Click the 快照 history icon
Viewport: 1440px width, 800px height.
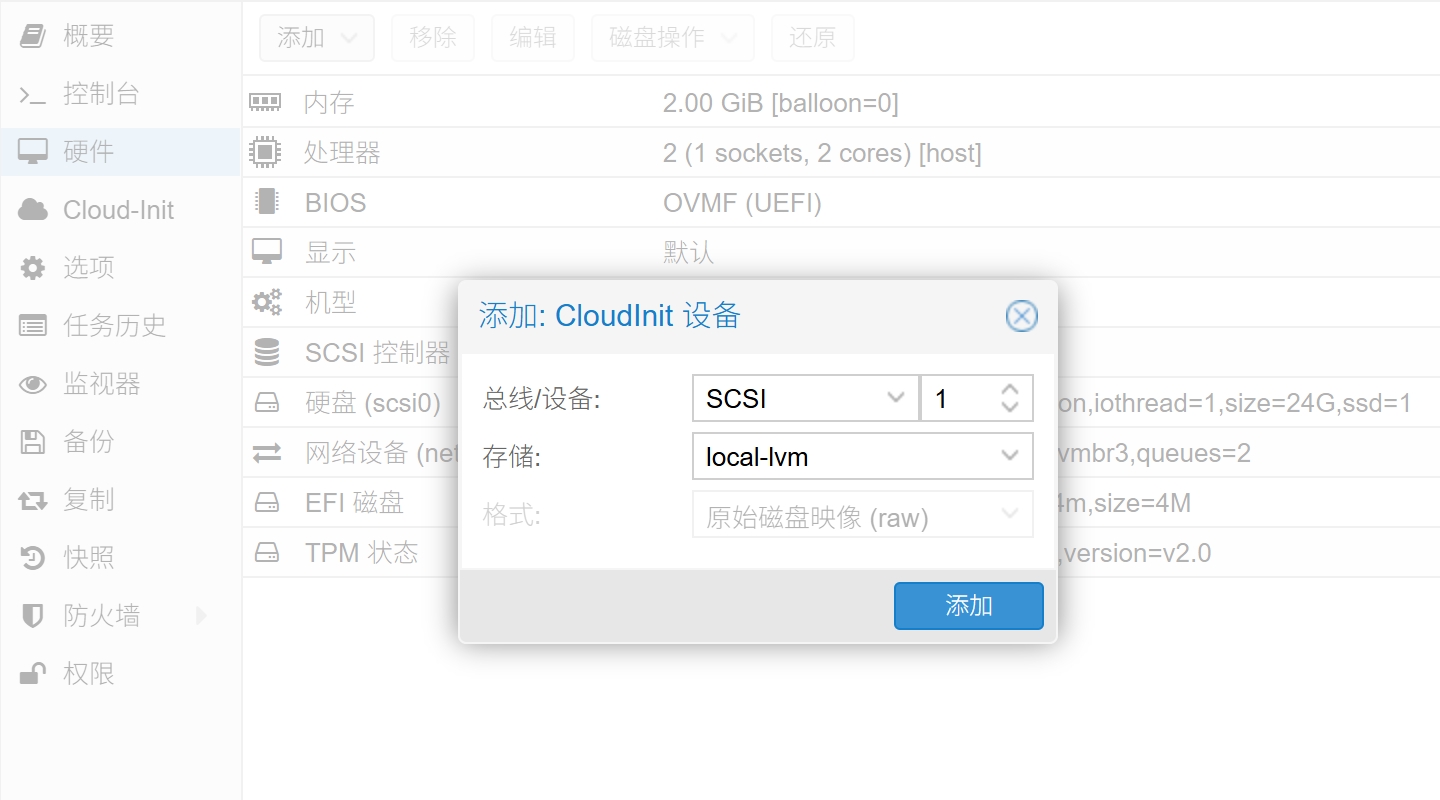pyautogui.click(x=33, y=558)
